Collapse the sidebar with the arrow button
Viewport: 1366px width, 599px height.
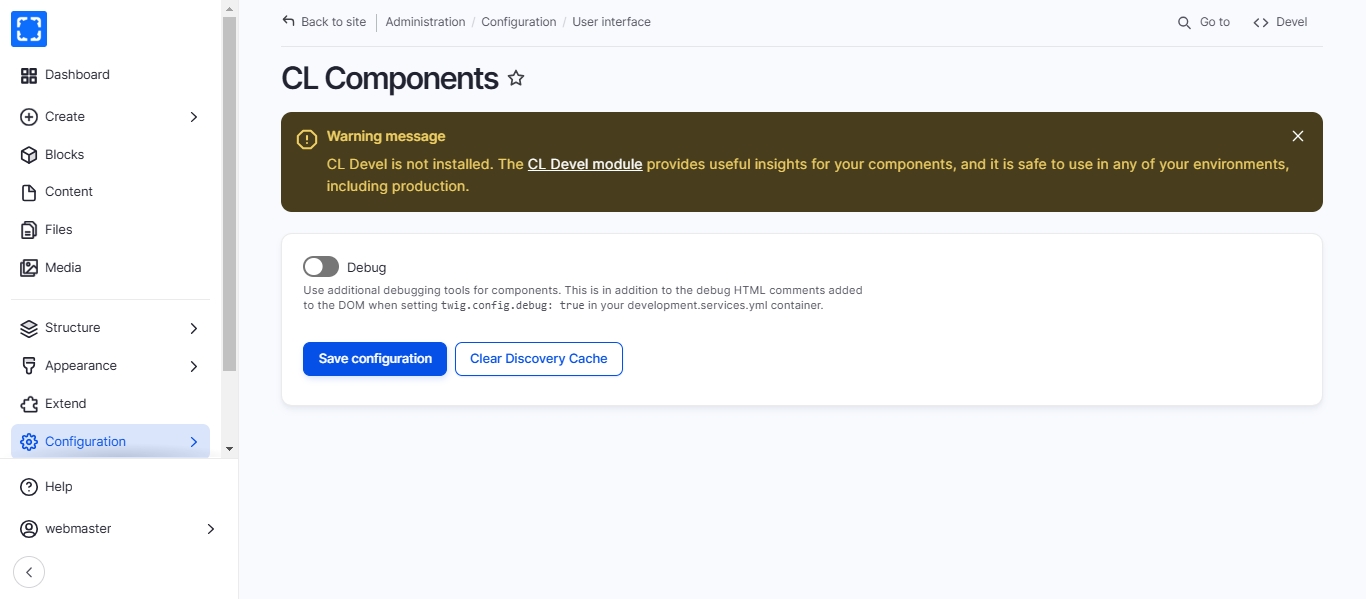pyautogui.click(x=29, y=572)
